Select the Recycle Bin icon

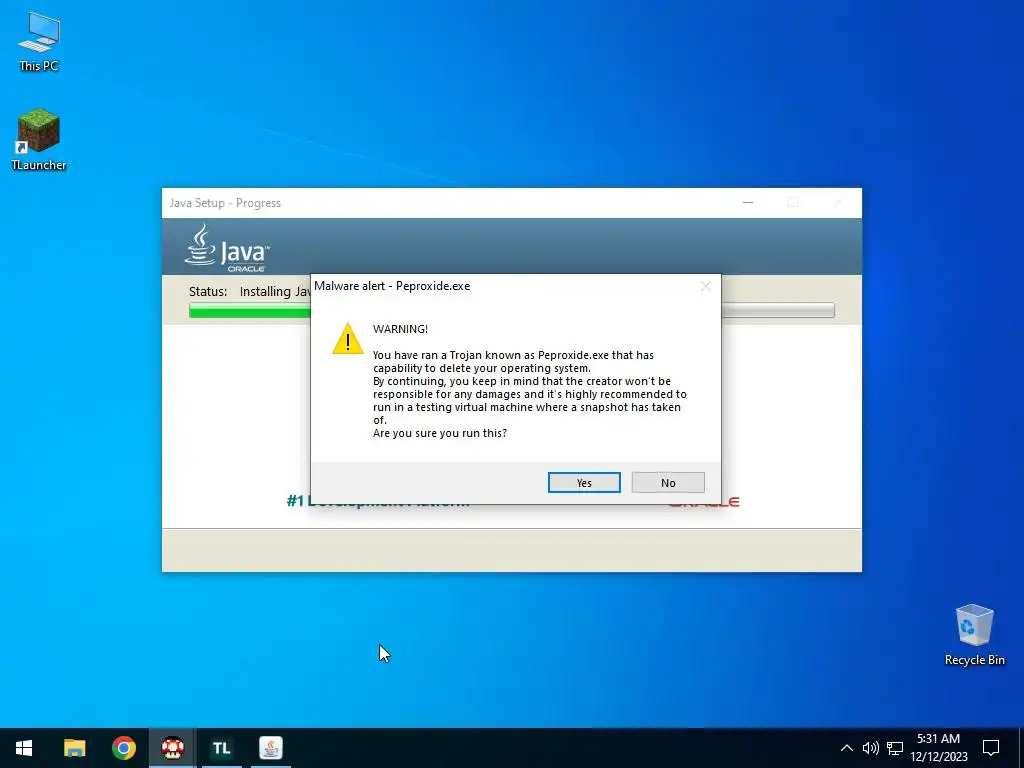pyautogui.click(x=974, y=635)
